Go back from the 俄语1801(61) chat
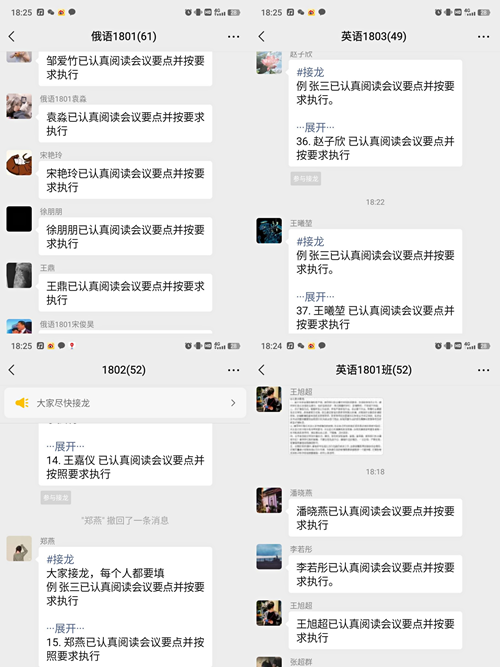The height and width of the screenshot is (667, 500). click(x=11, y=37)
